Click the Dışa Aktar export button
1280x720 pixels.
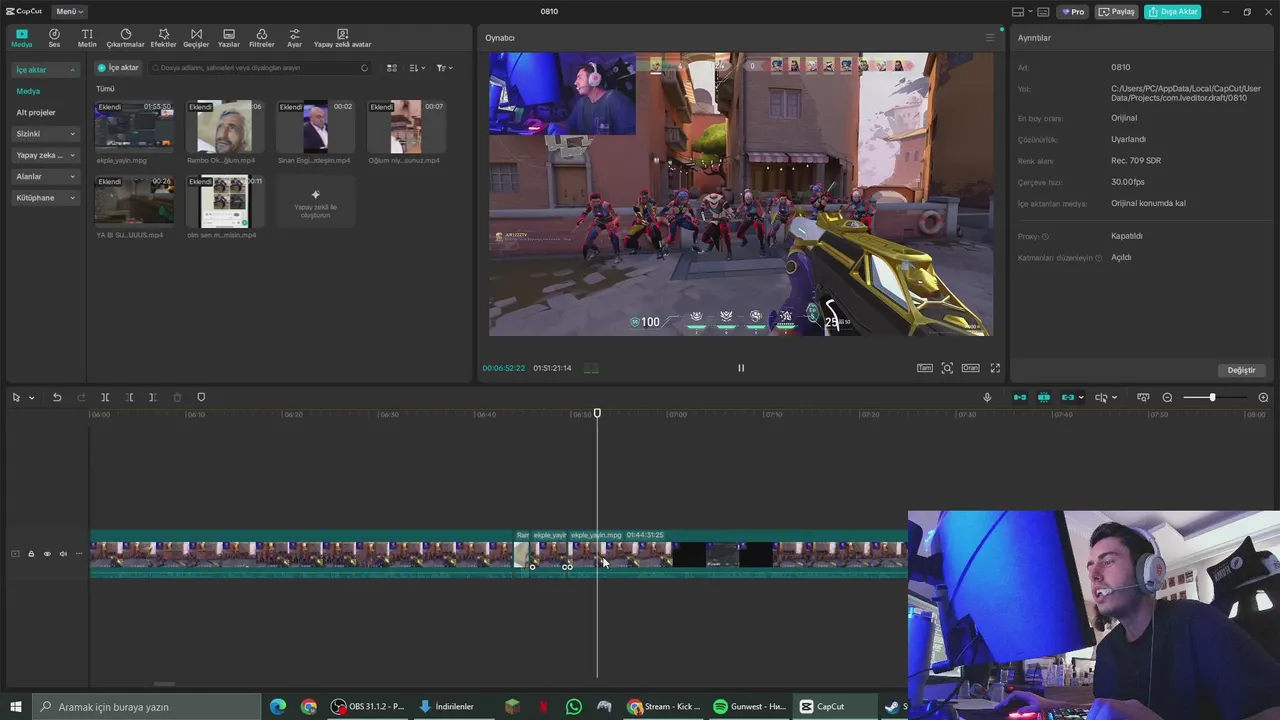click(x=1172, y=12)
